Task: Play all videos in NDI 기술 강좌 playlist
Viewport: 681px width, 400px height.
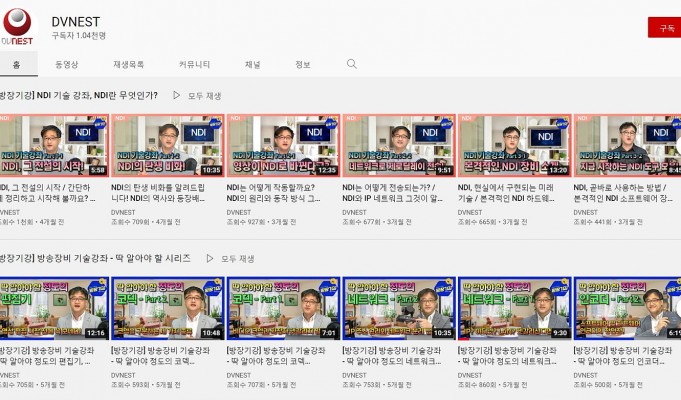Action: (x=197, y=95)
